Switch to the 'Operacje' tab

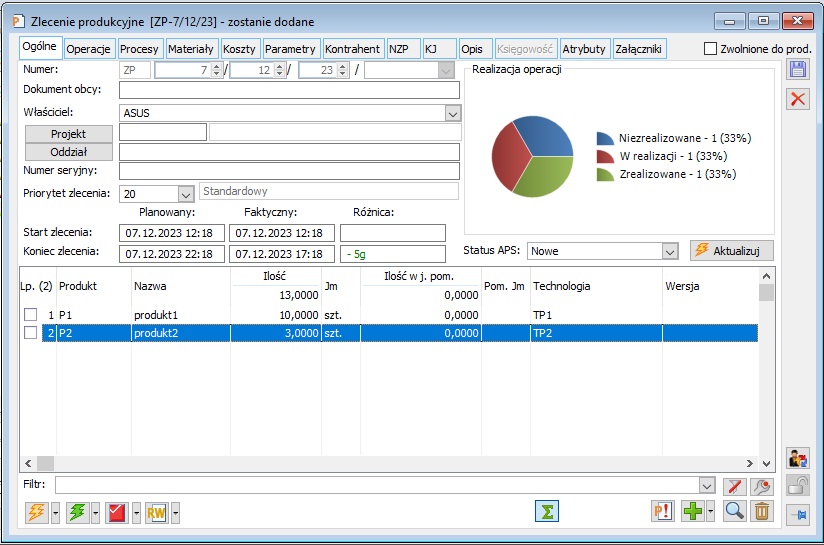point(88,49)
